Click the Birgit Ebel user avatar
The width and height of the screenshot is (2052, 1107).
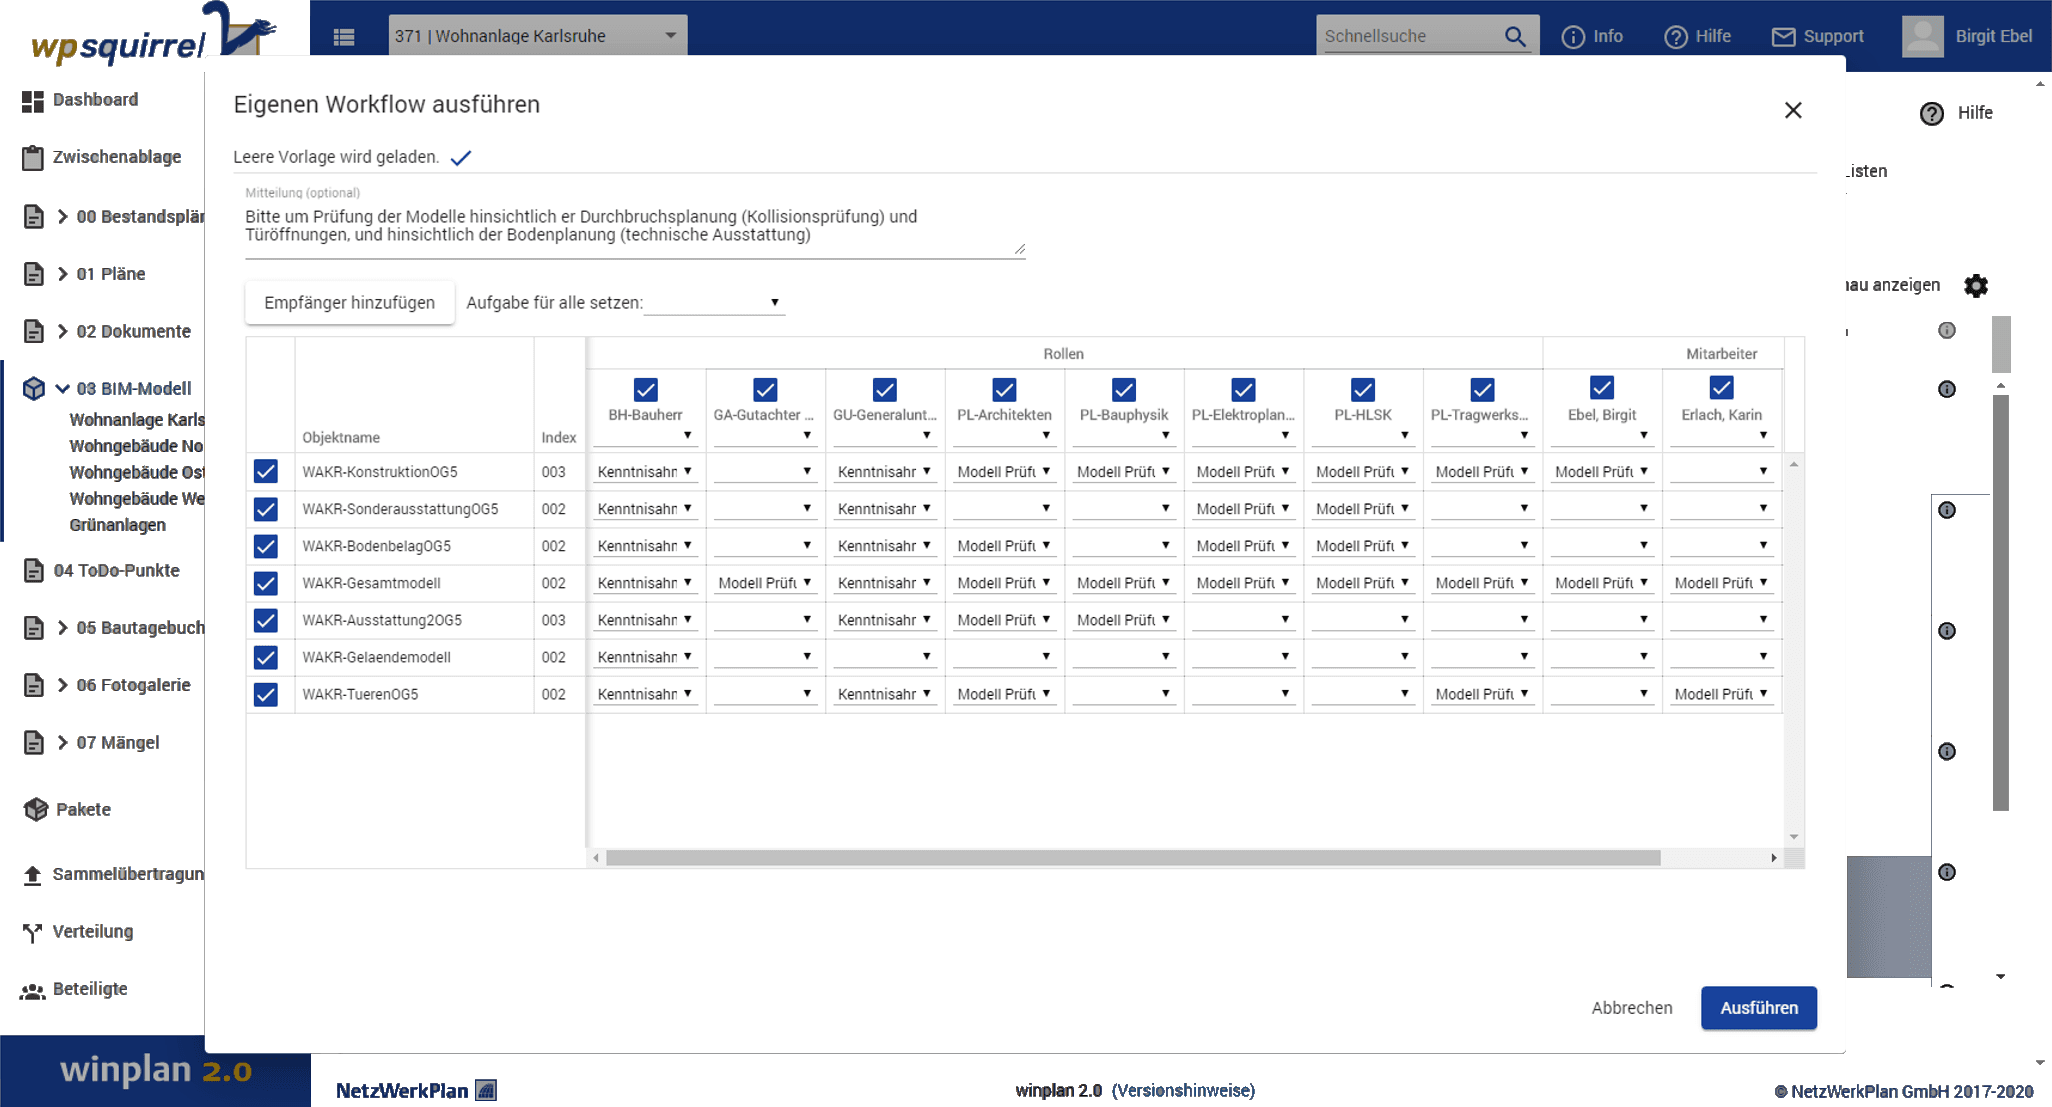point(1922,36)
